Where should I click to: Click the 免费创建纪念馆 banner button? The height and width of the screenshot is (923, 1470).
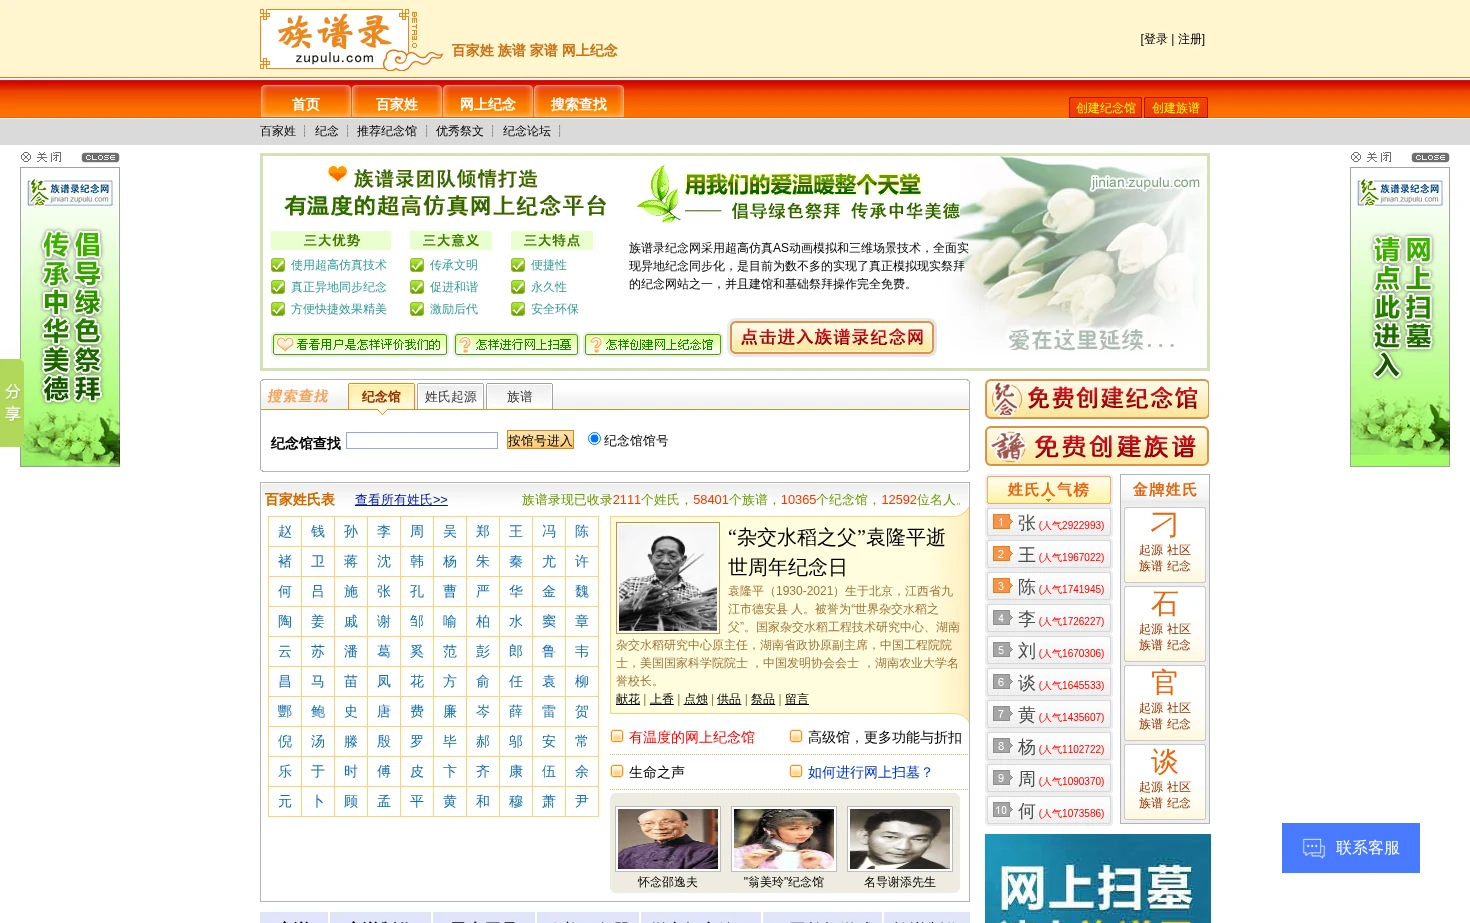1097,399
